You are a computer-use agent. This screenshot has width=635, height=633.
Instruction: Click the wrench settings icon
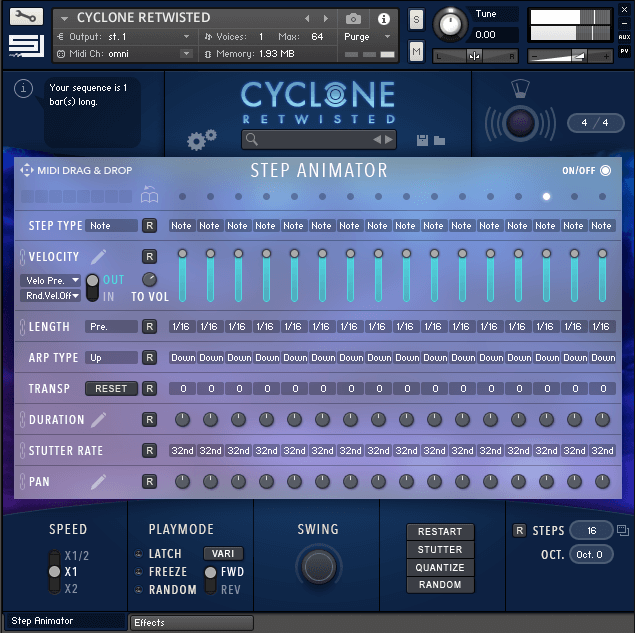coord(25,16)
